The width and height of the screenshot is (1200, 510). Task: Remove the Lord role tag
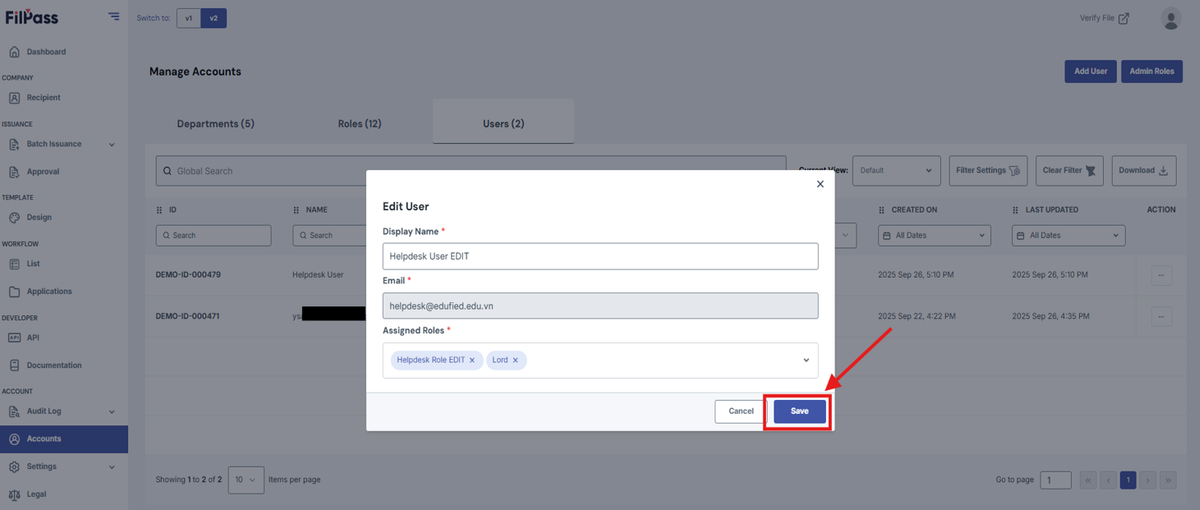(x=516, y=360)
